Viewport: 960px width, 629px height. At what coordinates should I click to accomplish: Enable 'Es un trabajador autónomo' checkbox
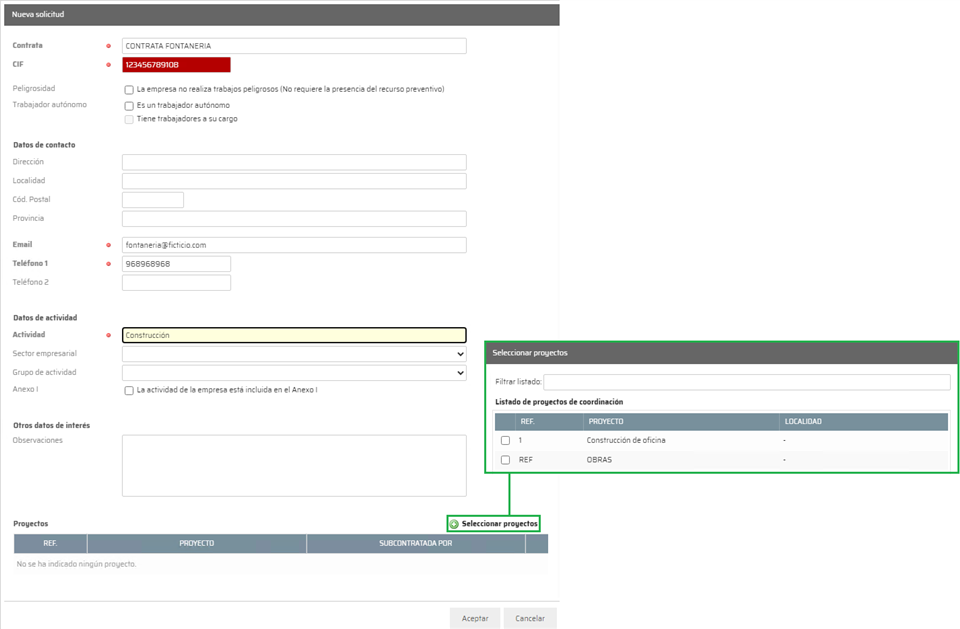click(x=129, y=106)
